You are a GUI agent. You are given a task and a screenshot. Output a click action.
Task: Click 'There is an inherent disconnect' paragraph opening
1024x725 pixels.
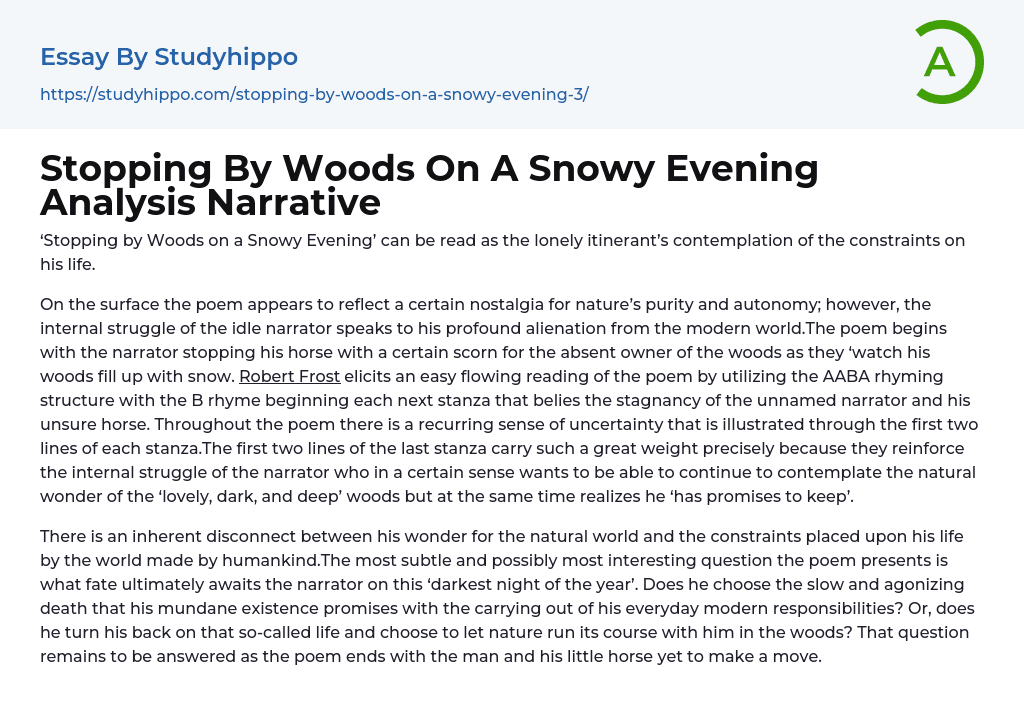(163, 536)
